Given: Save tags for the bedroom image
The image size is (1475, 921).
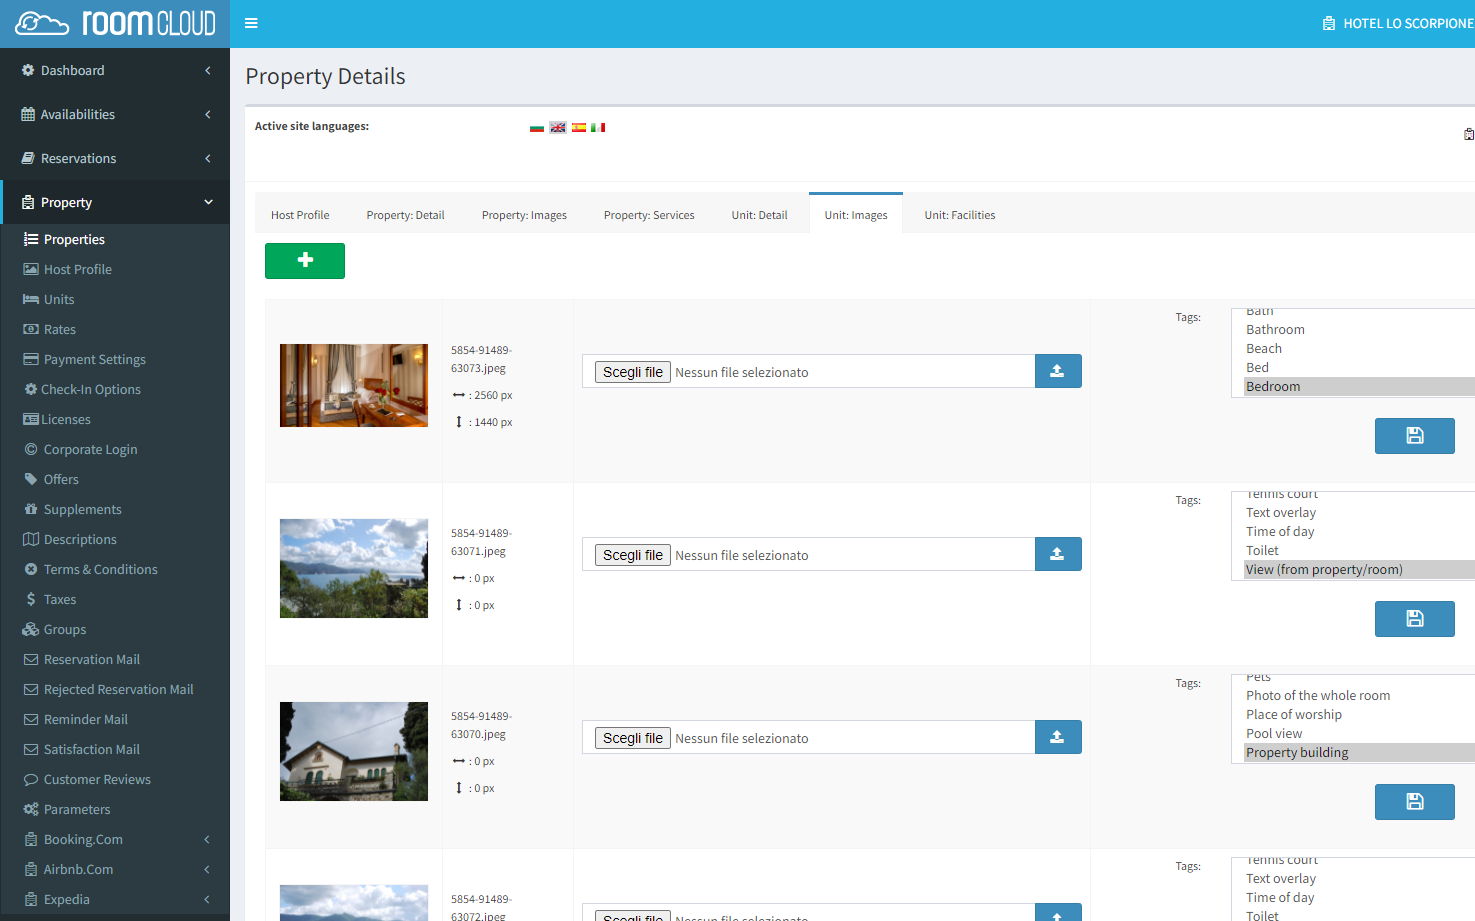Looking at the screenshot, I should click(x=1414, y=436).
